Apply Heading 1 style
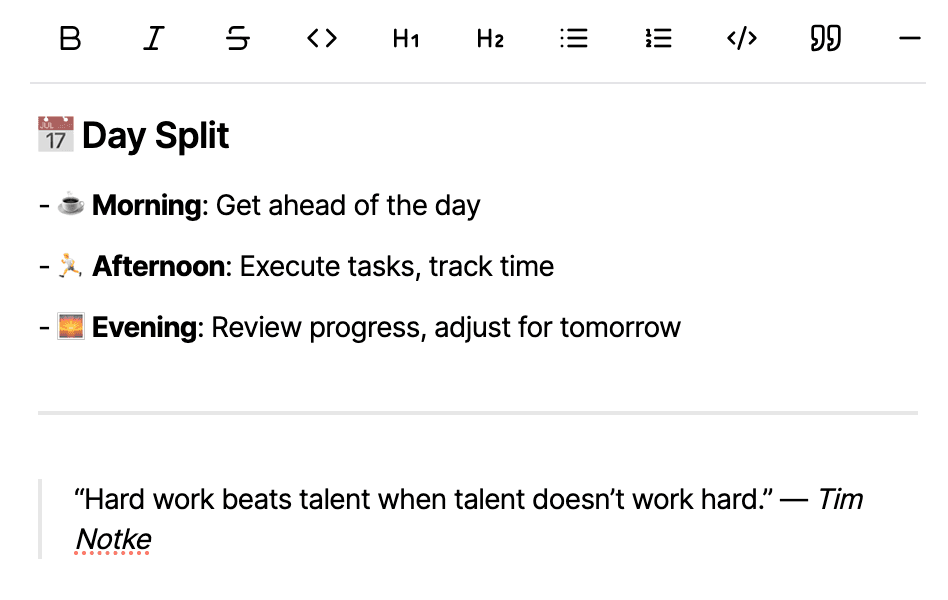 pos(405,39)
